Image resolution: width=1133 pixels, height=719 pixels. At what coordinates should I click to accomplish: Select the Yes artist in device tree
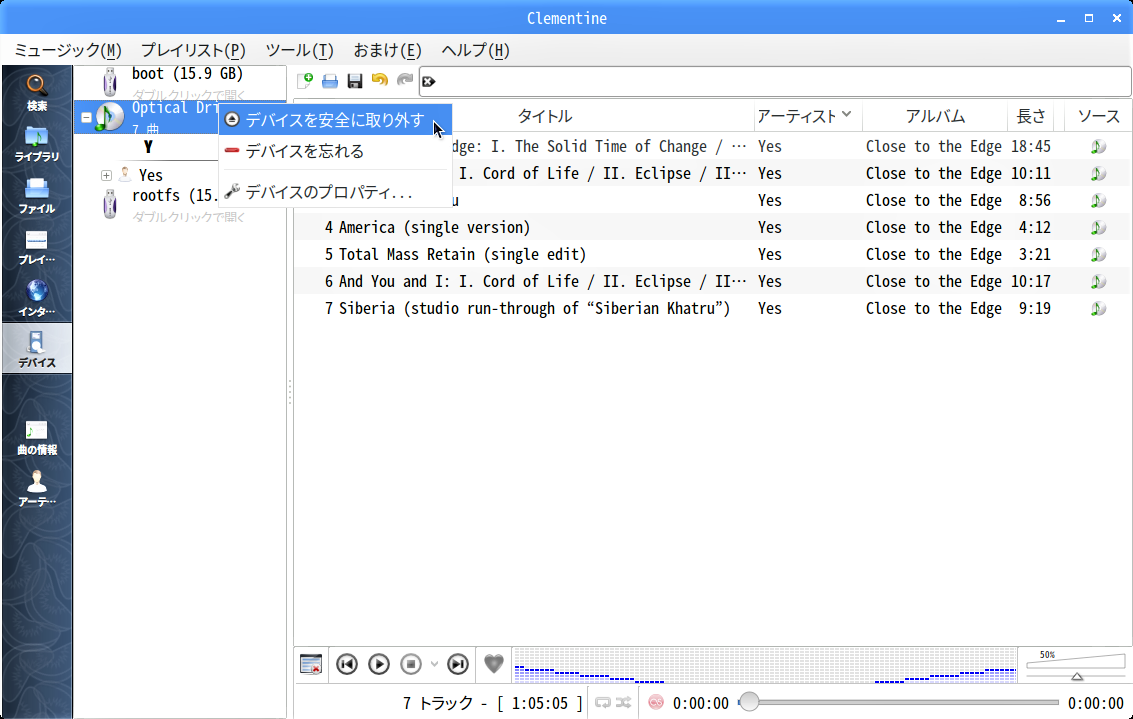point(150,176)
